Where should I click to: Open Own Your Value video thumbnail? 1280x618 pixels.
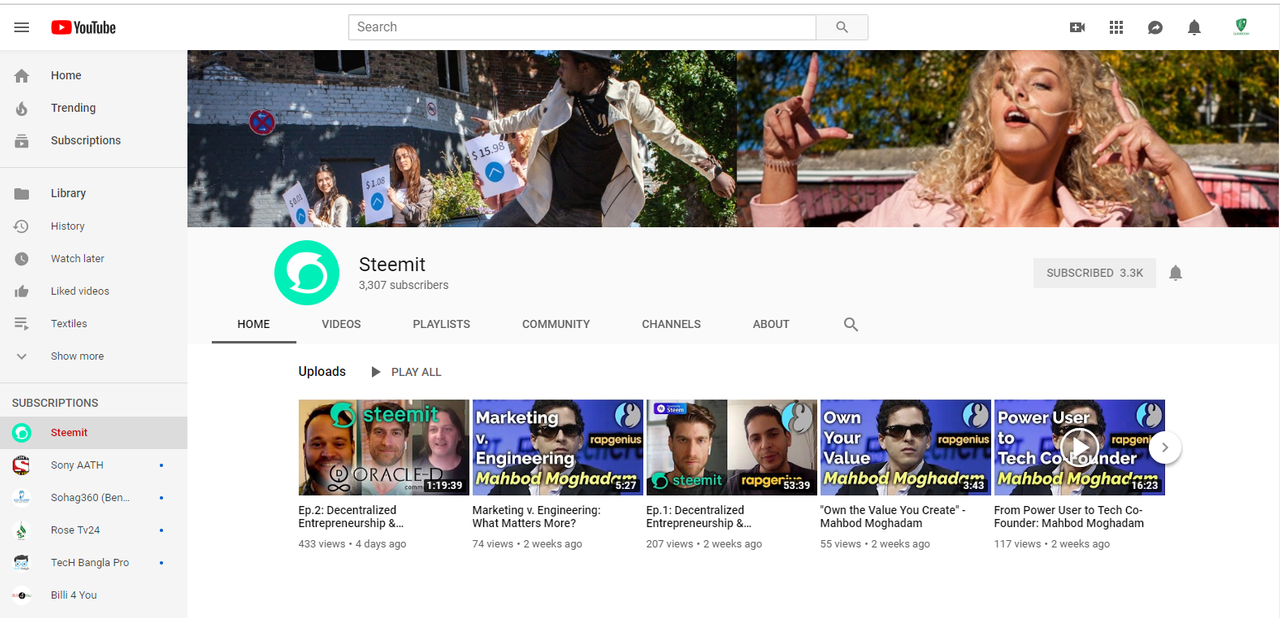click(905, 447)
